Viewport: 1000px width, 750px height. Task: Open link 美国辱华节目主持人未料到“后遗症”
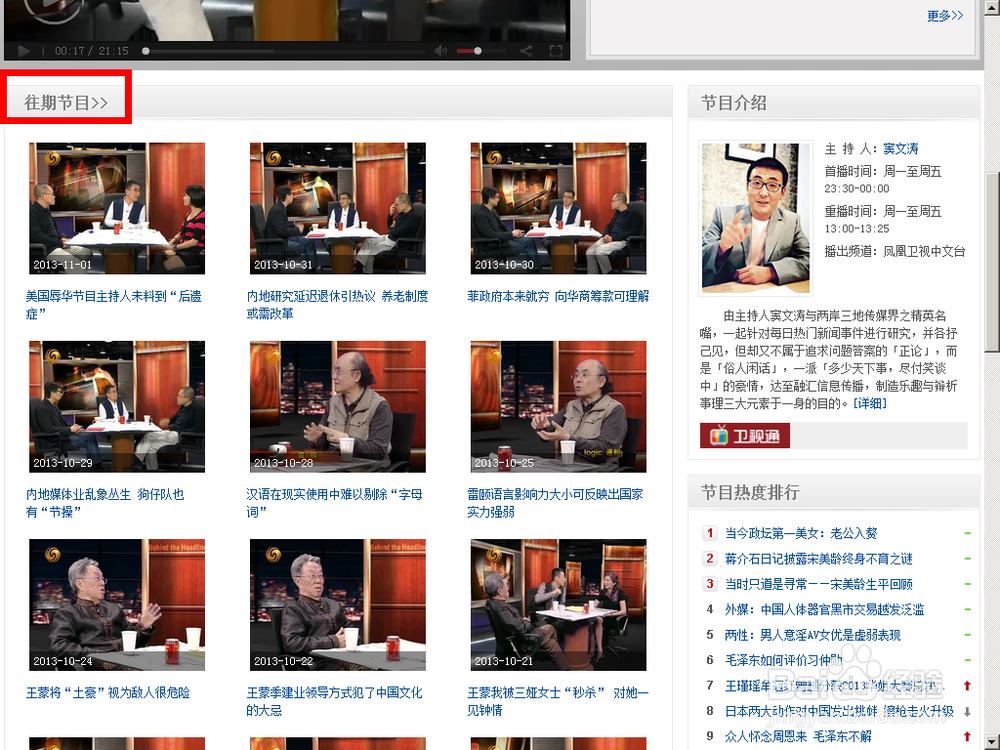pyautogui.click(x=114, y=305)
